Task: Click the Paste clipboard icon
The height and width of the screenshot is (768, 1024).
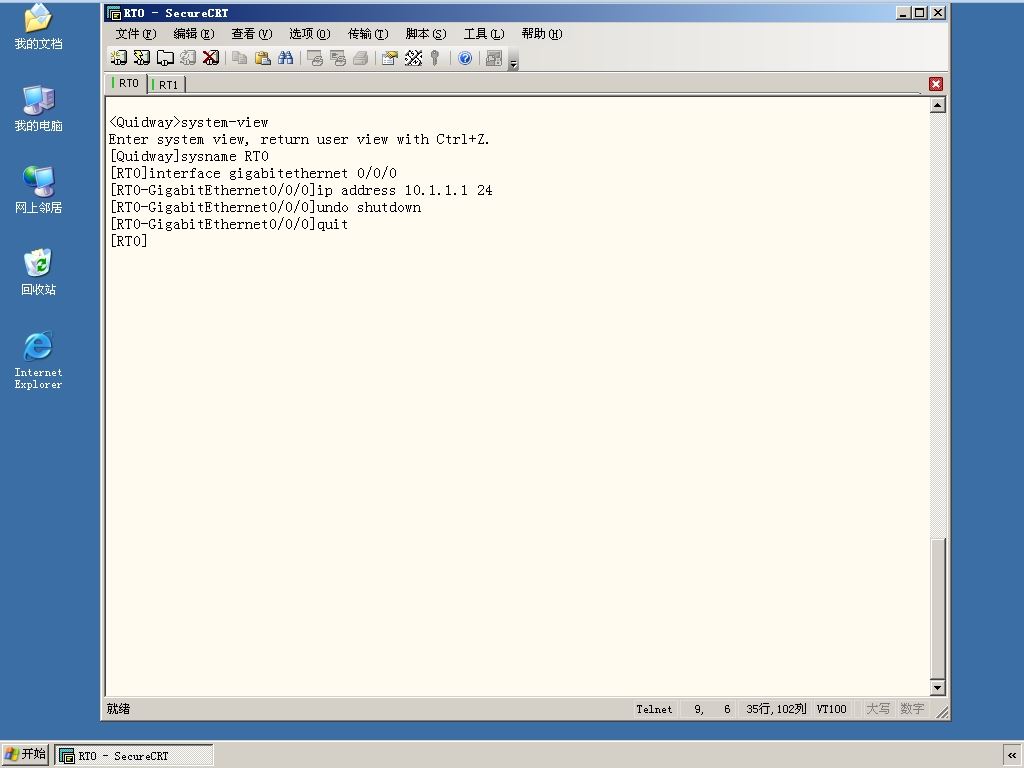Action: (x=263, y=58)
